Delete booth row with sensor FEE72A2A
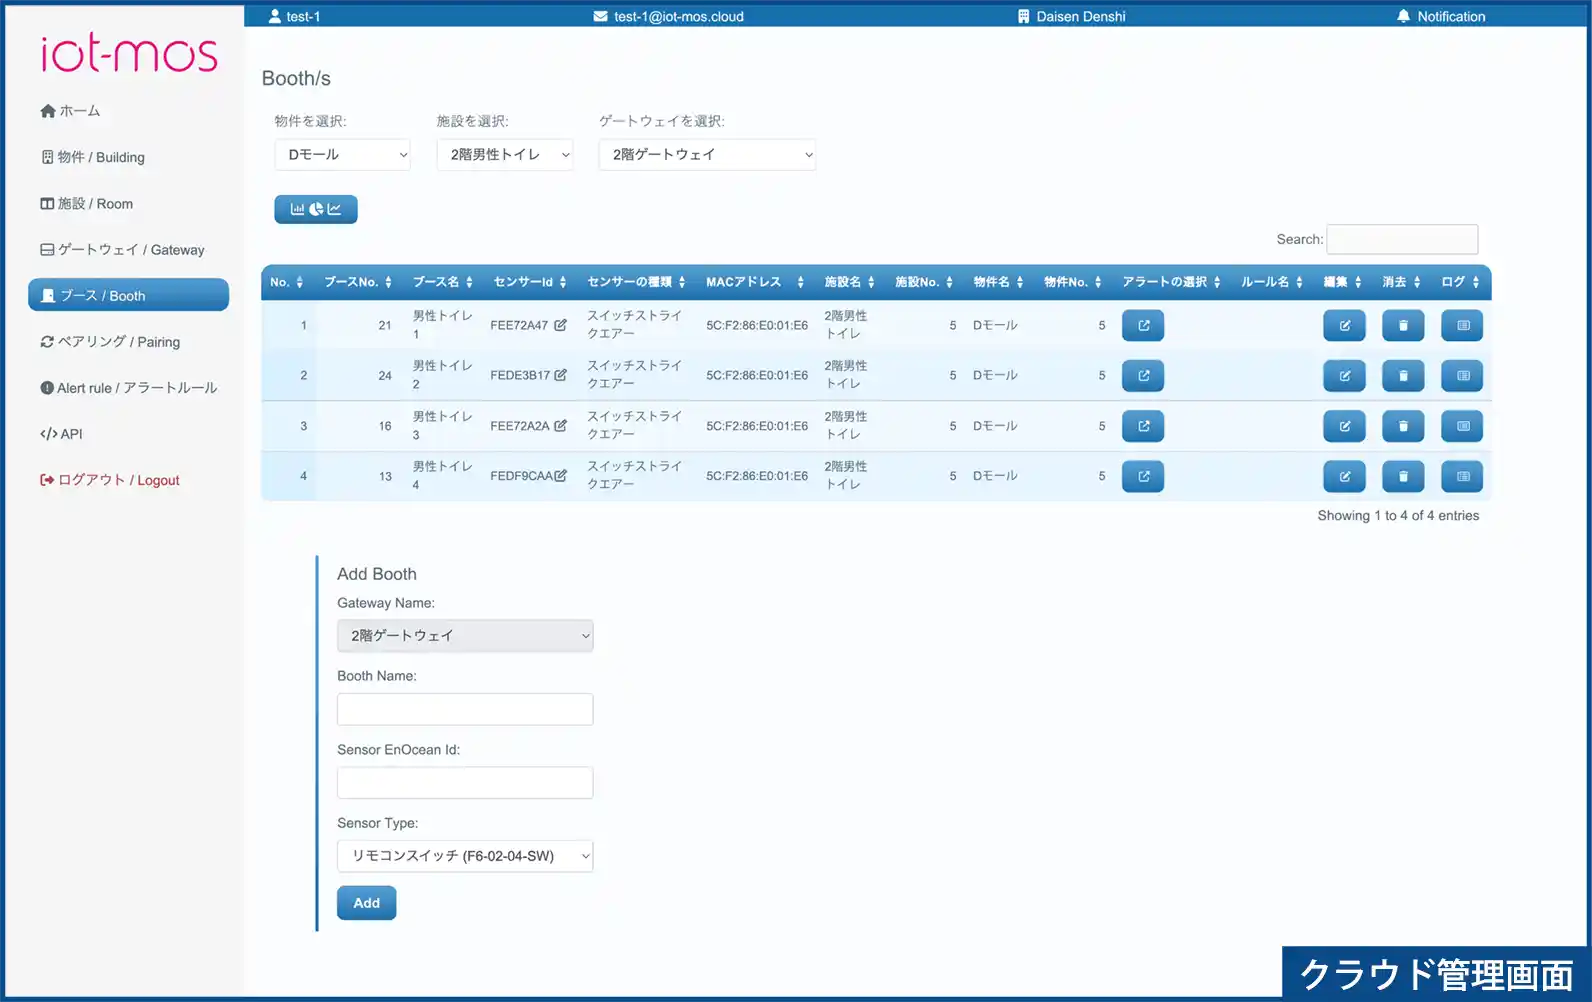 tap(1403, 426)
